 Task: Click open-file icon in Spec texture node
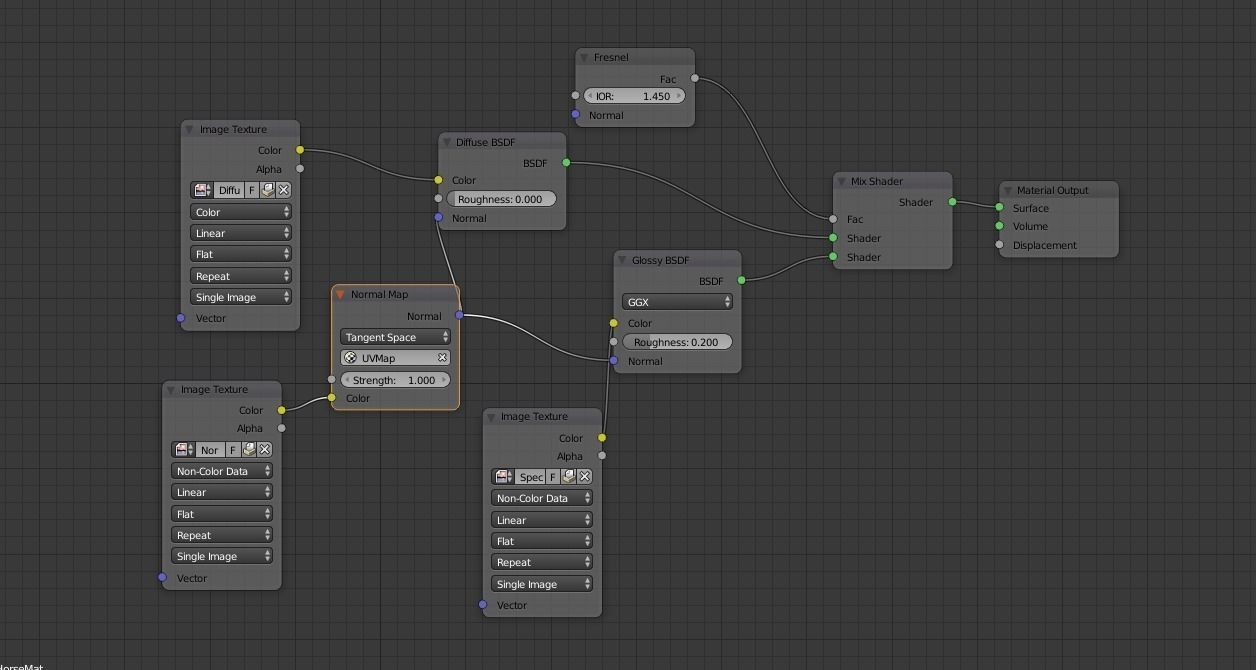[569, 477]
